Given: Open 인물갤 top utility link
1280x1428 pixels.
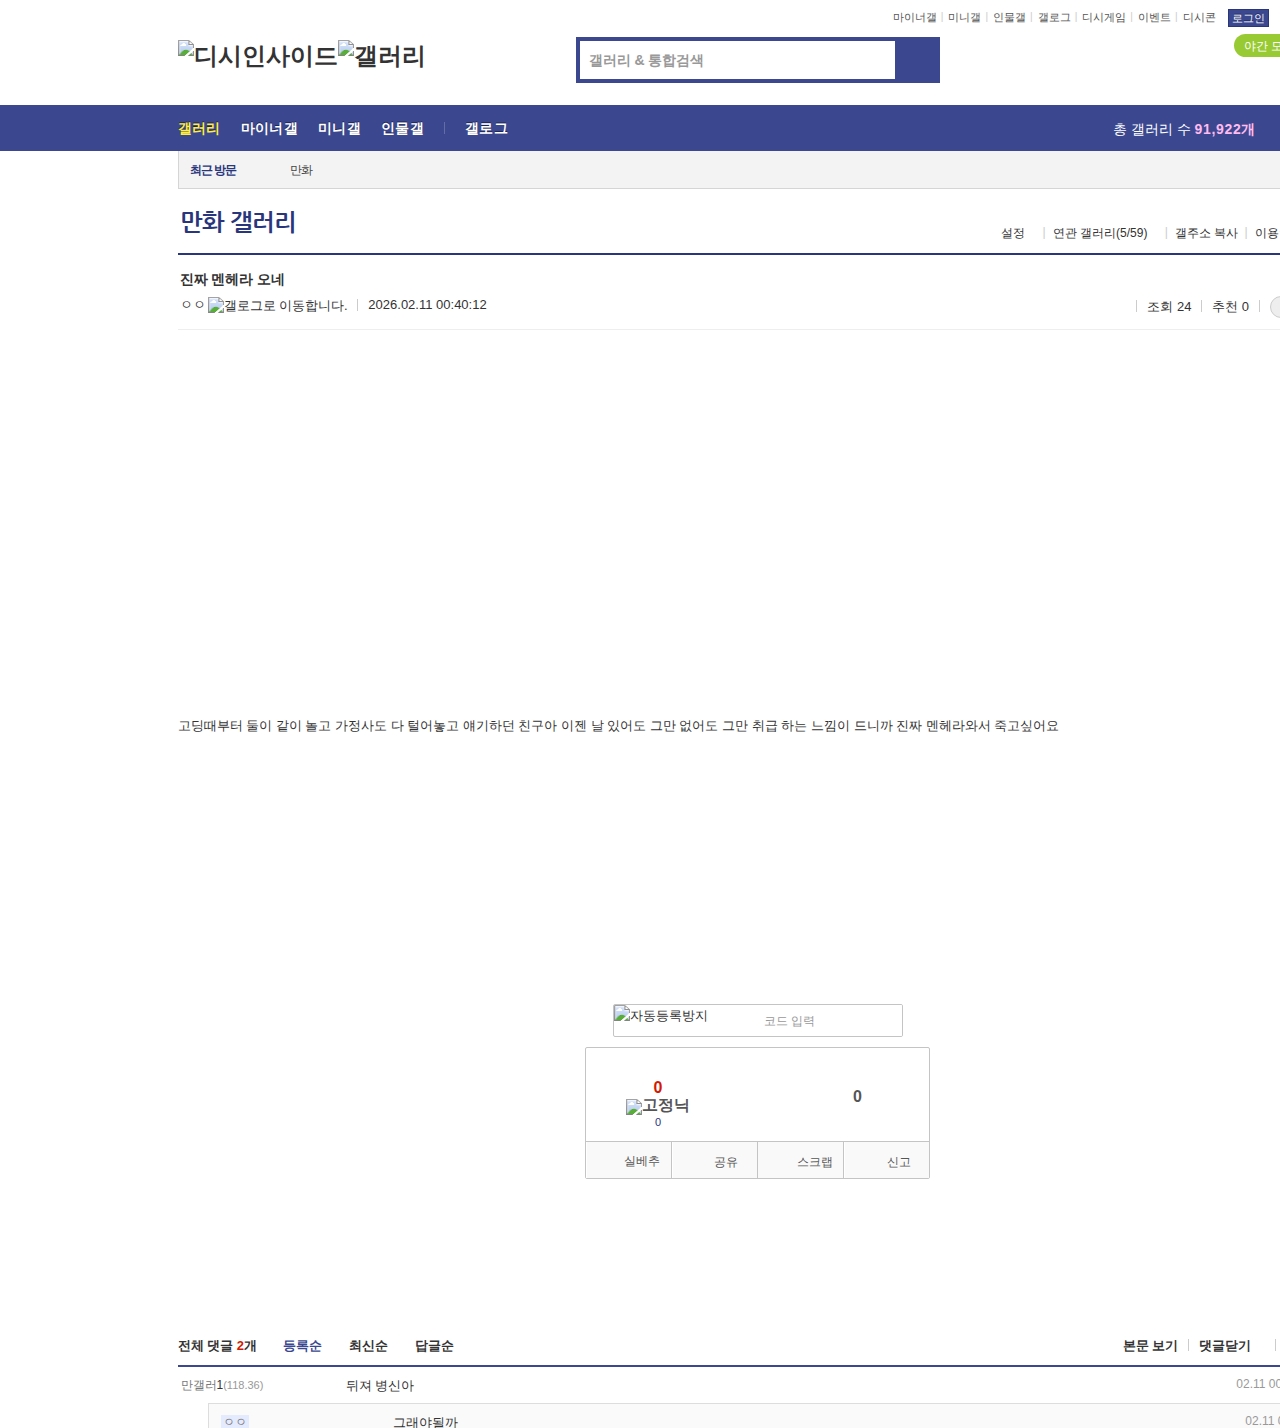Looking at the screenshot, I should [1009, 18].
